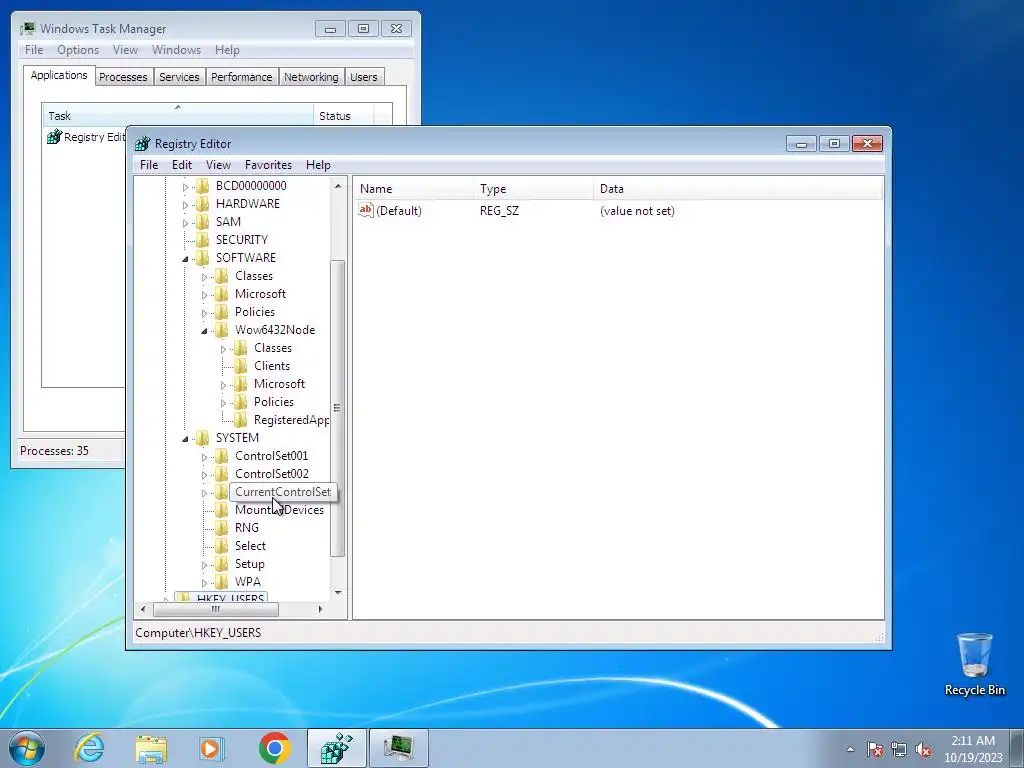Click the Registry Editor task icon in Task Manager
1024x768 pixels.
coord(54,137)
